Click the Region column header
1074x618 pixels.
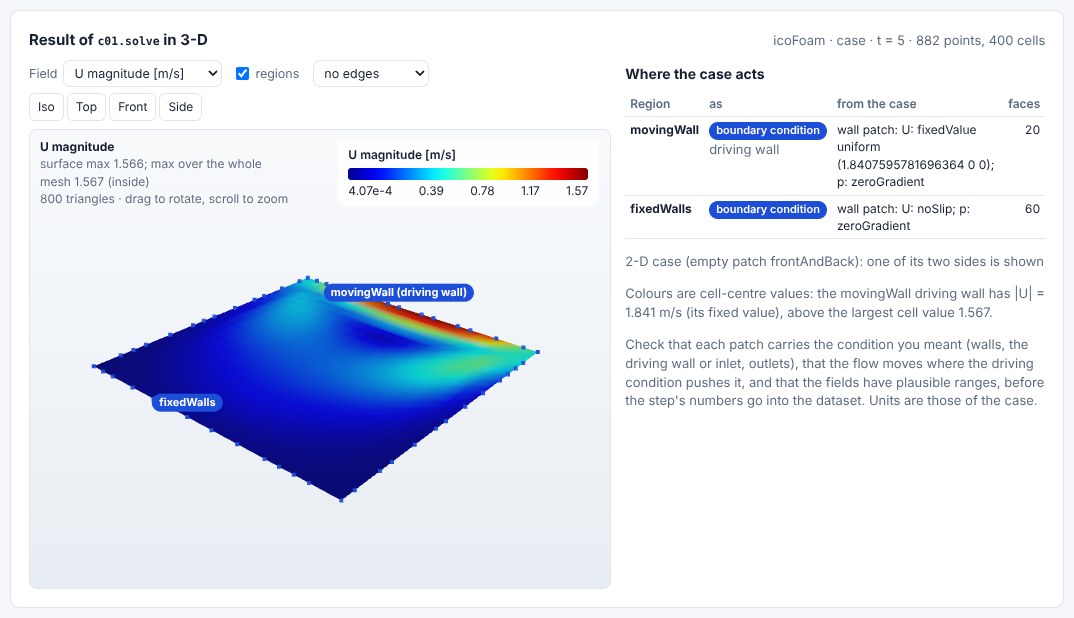[650, 103]
